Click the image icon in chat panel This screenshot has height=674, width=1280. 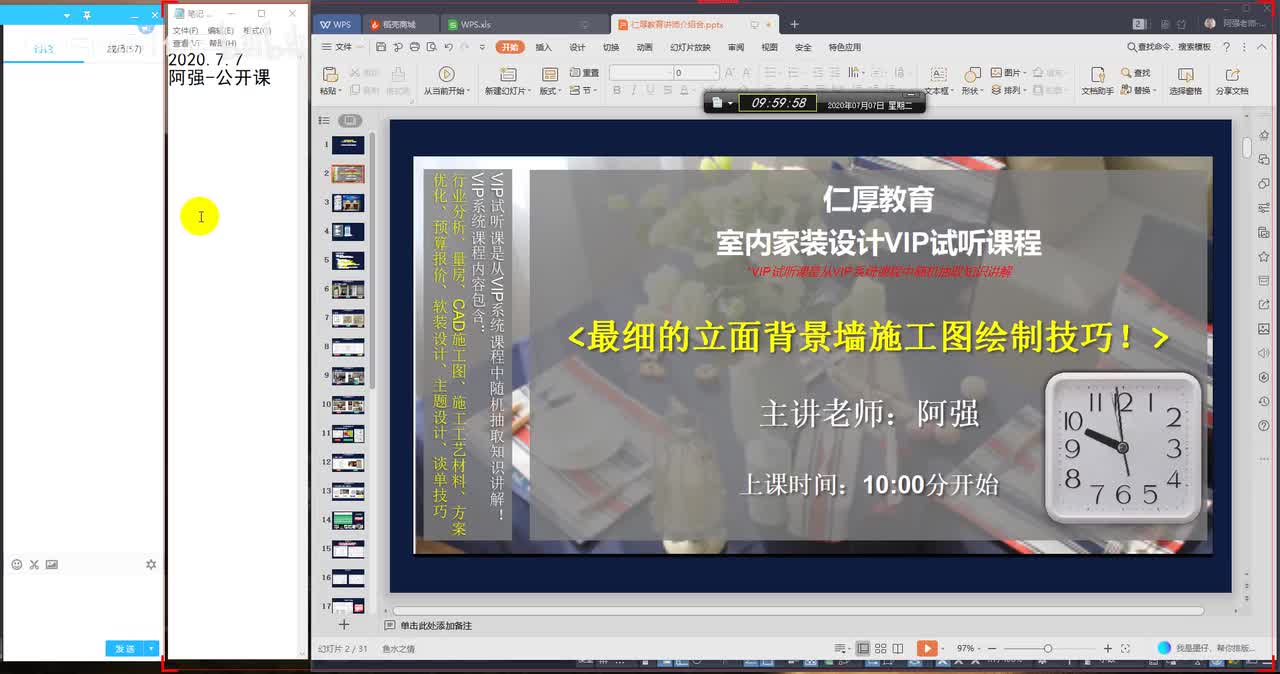[52, 564]
